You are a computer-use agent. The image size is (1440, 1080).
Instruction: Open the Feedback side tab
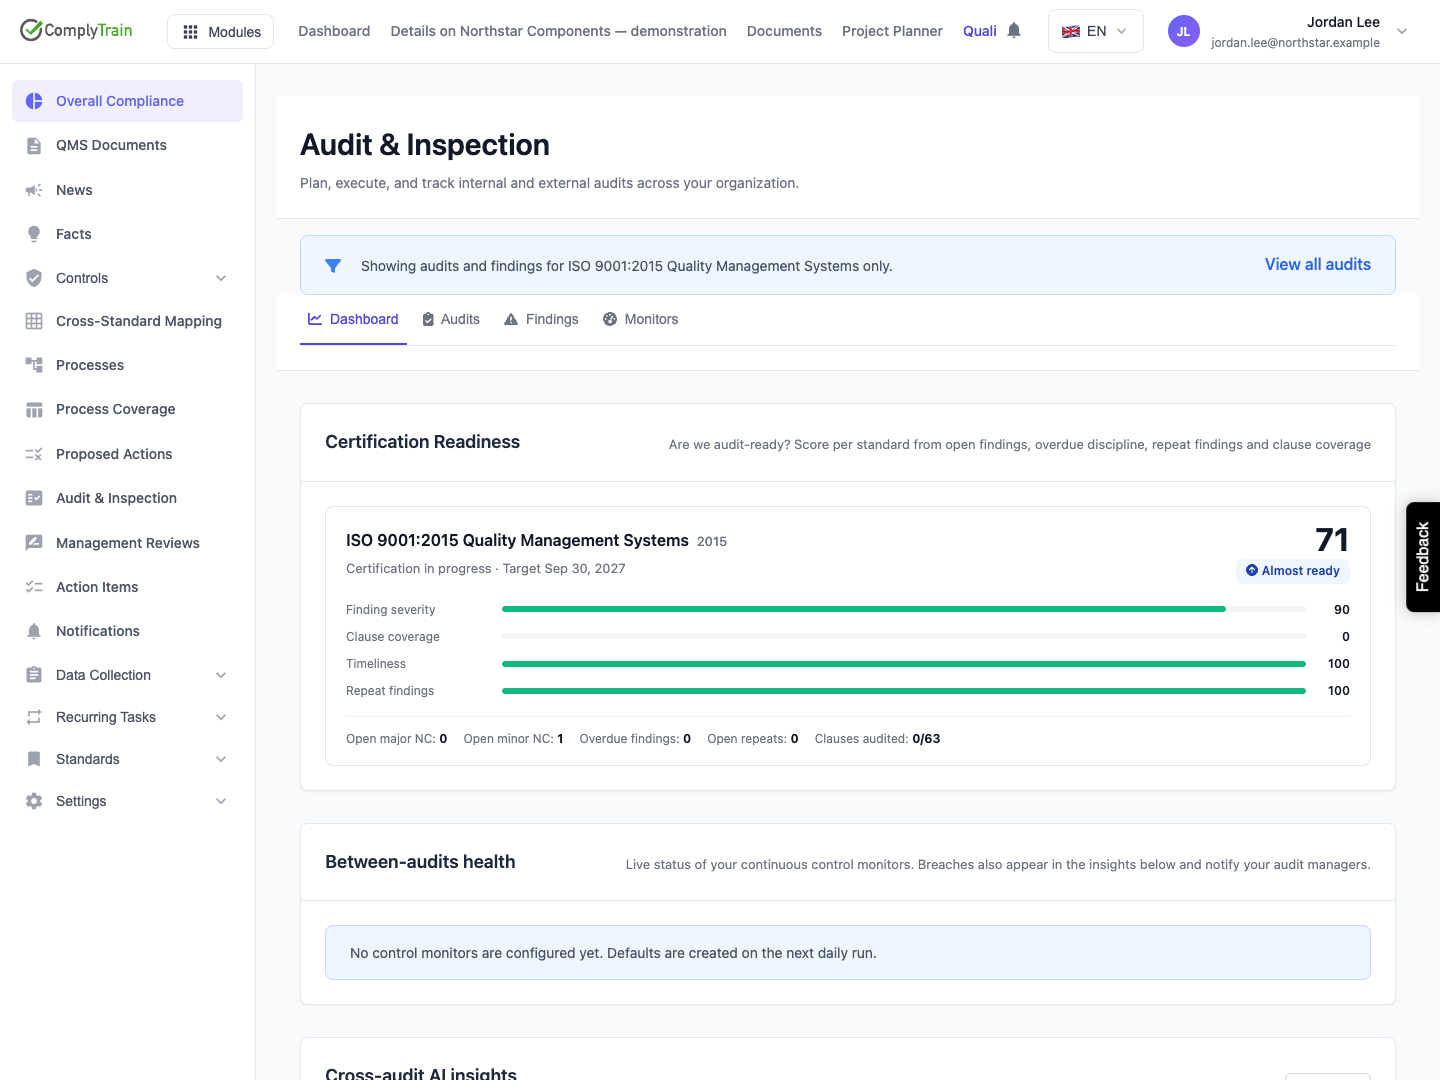[x=1422, y=557]
